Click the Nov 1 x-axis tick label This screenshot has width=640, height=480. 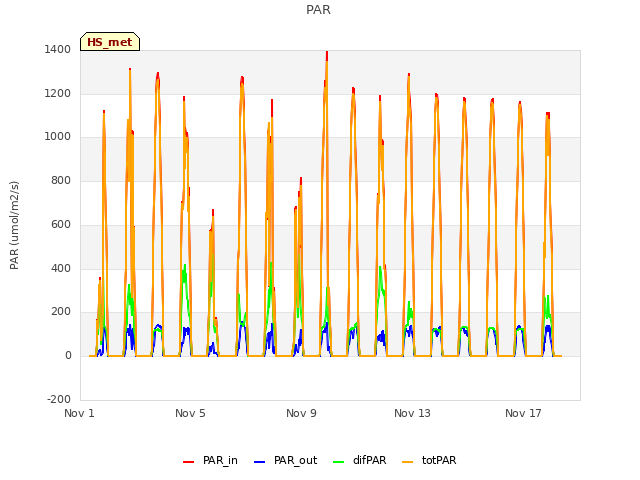coord(79,413)
